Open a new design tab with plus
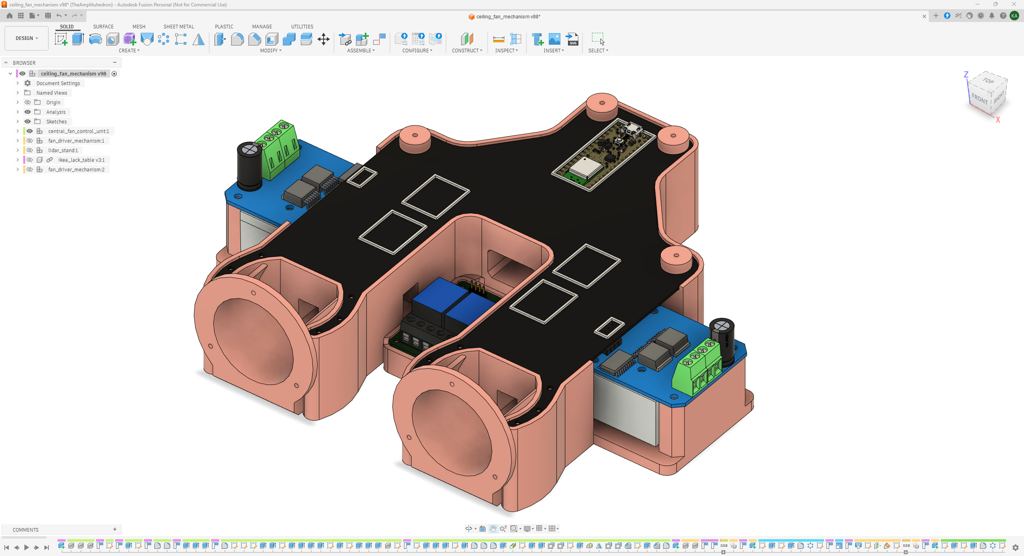This screenshot has width=1024, height=556. [935, 16]
